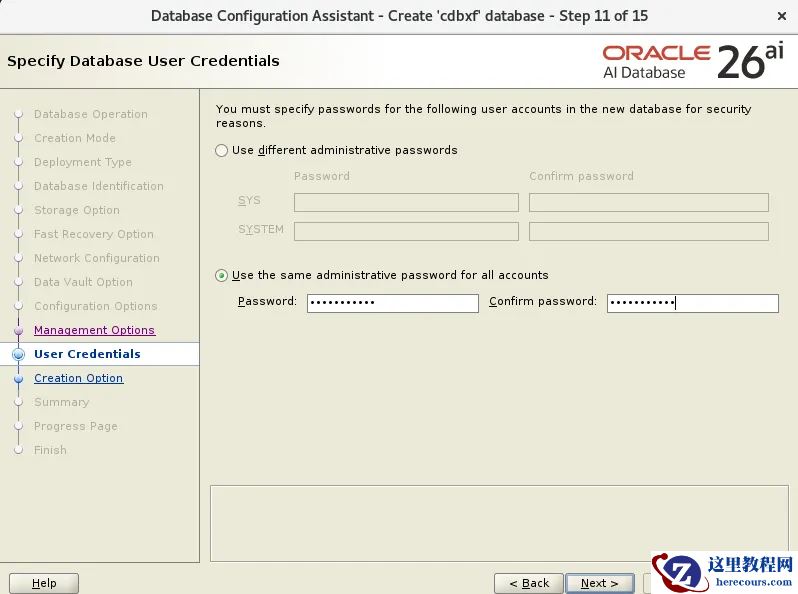Click the Data Vault Option step label
798x594 pixels.
pos(83,281)
